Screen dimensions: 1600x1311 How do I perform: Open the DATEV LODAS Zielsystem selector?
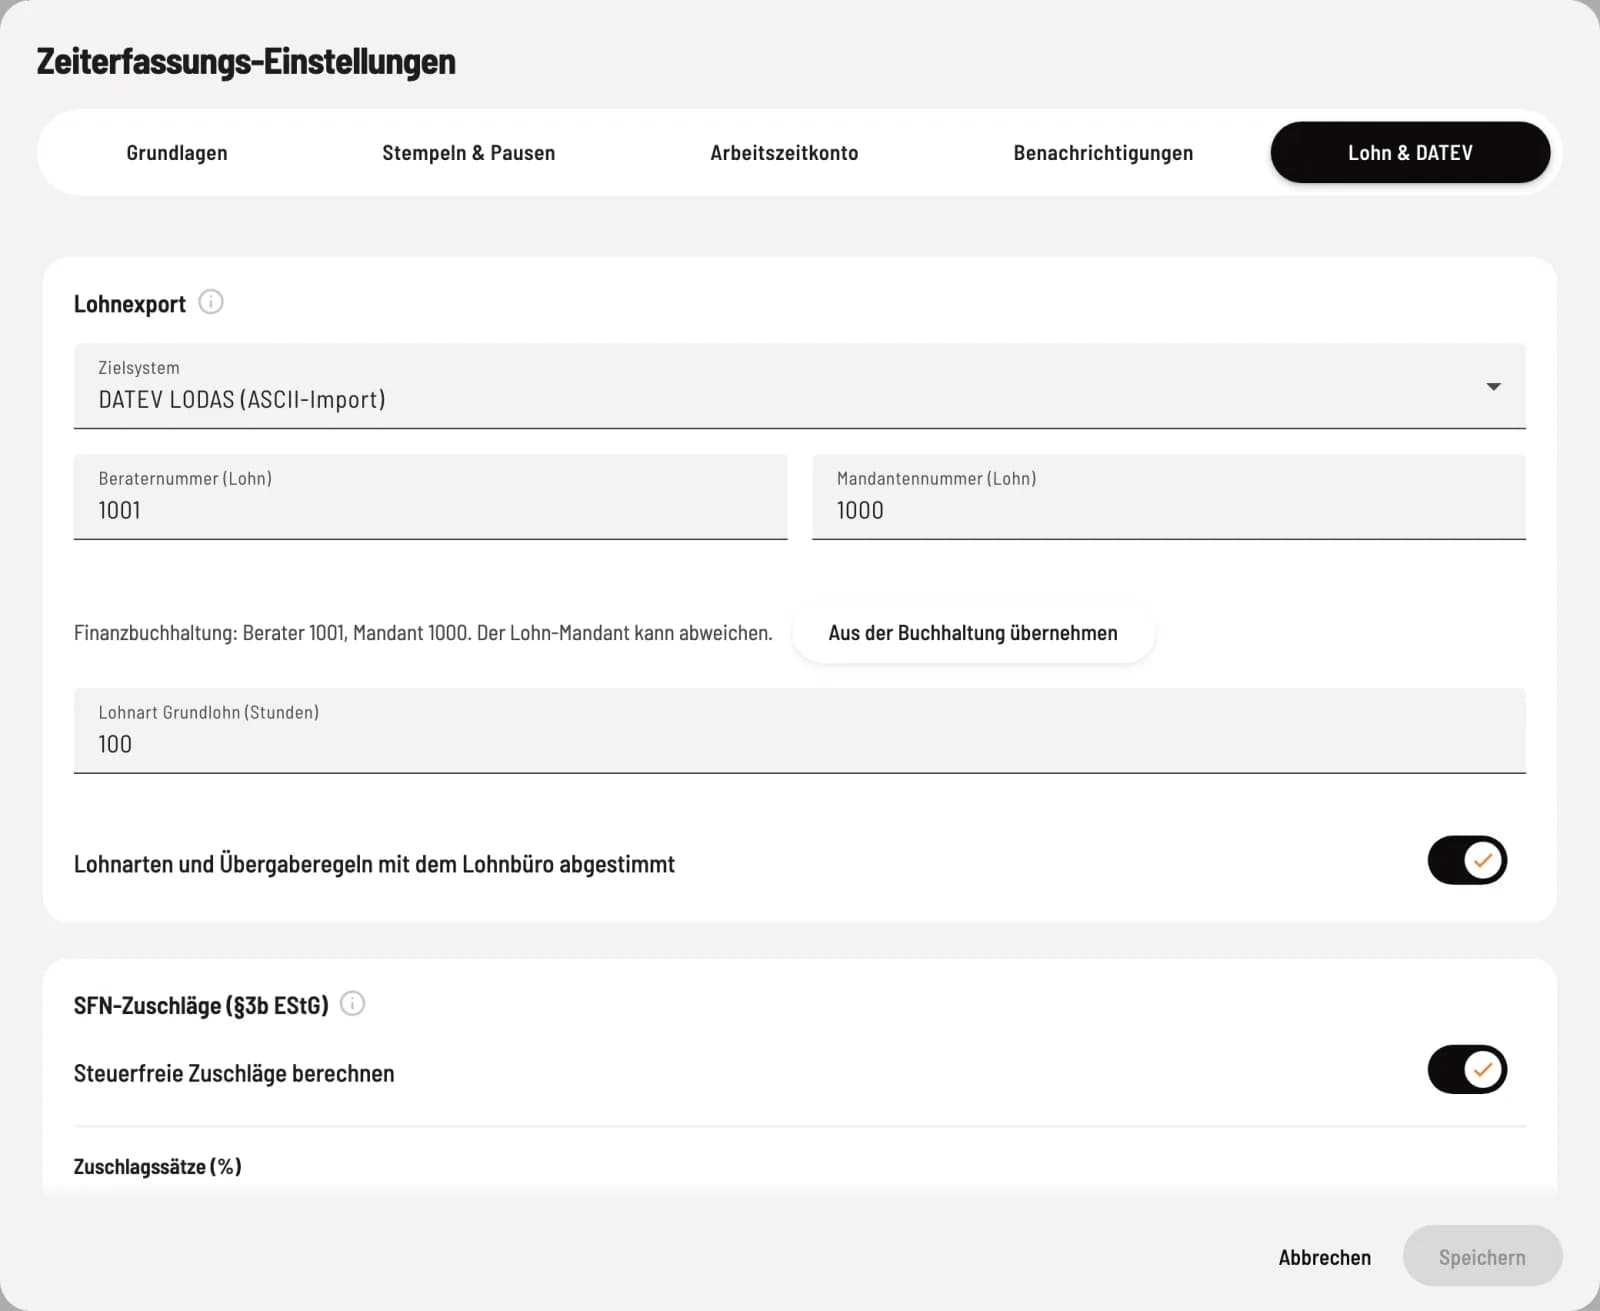click(800, 386)
